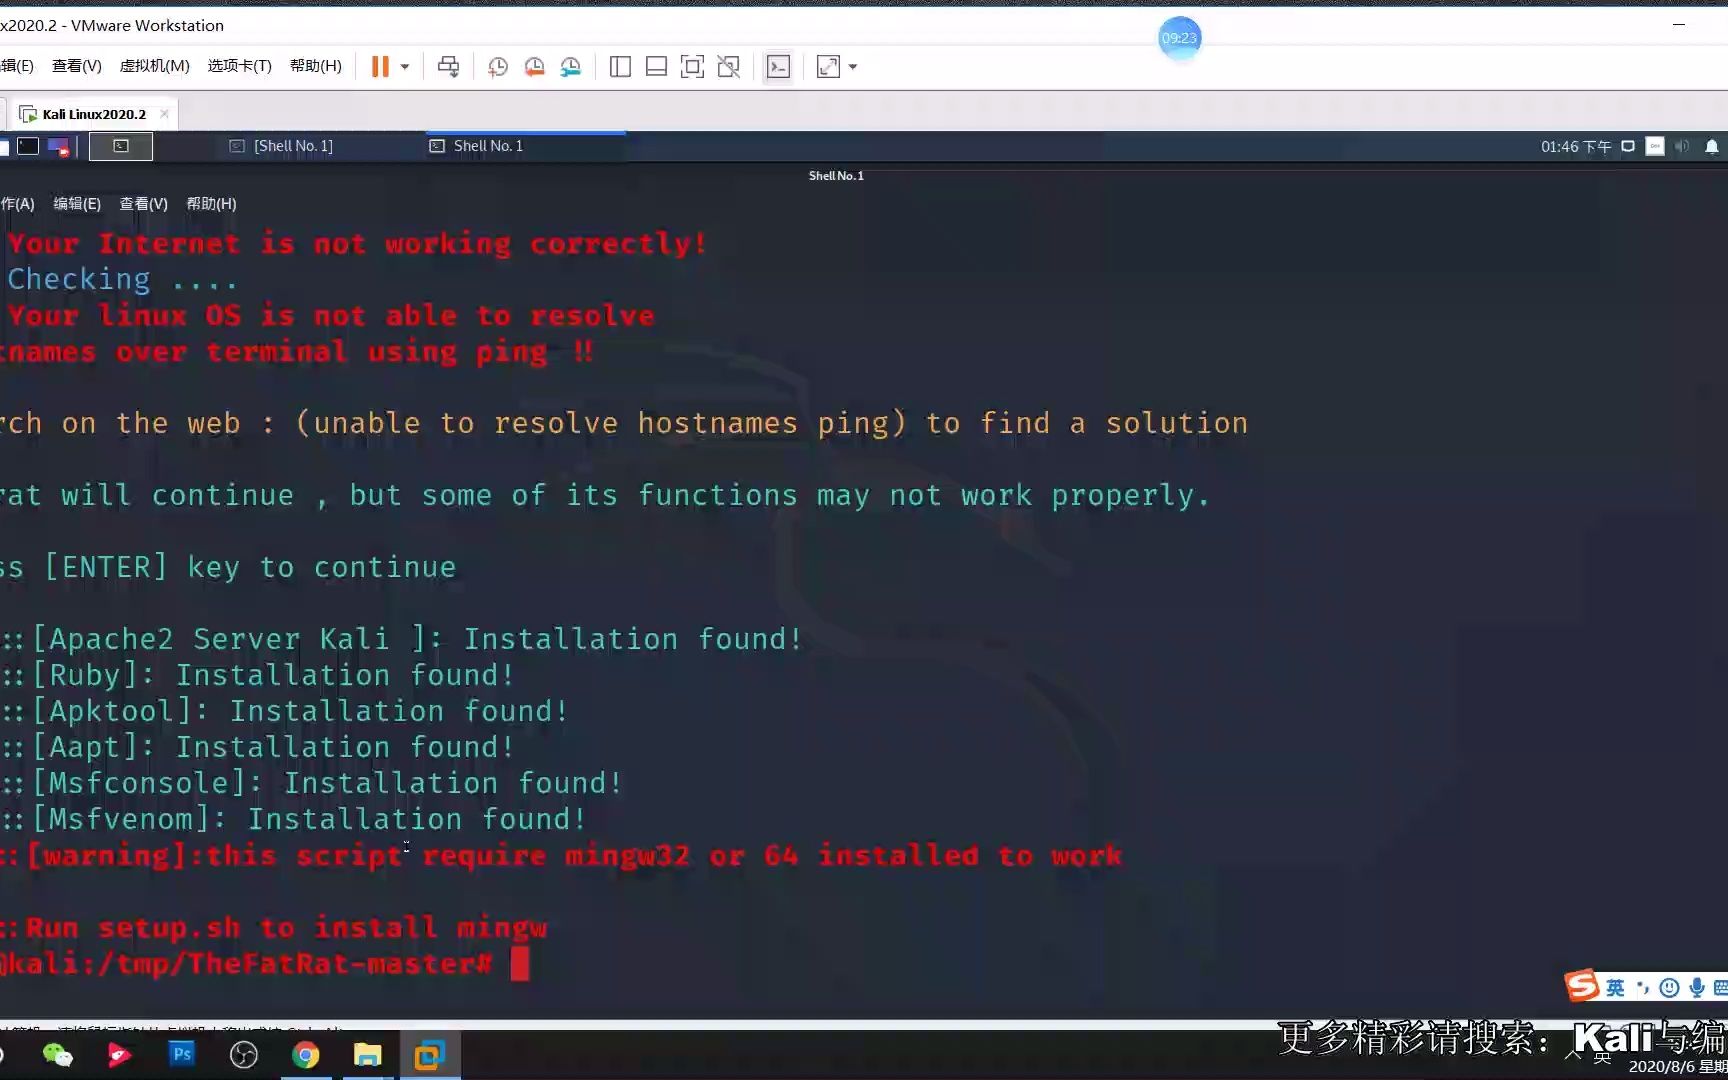Click the white tray applet next to volume
The width and height of the screenshot is (1728, 1080).
(x=1655, y=146)
